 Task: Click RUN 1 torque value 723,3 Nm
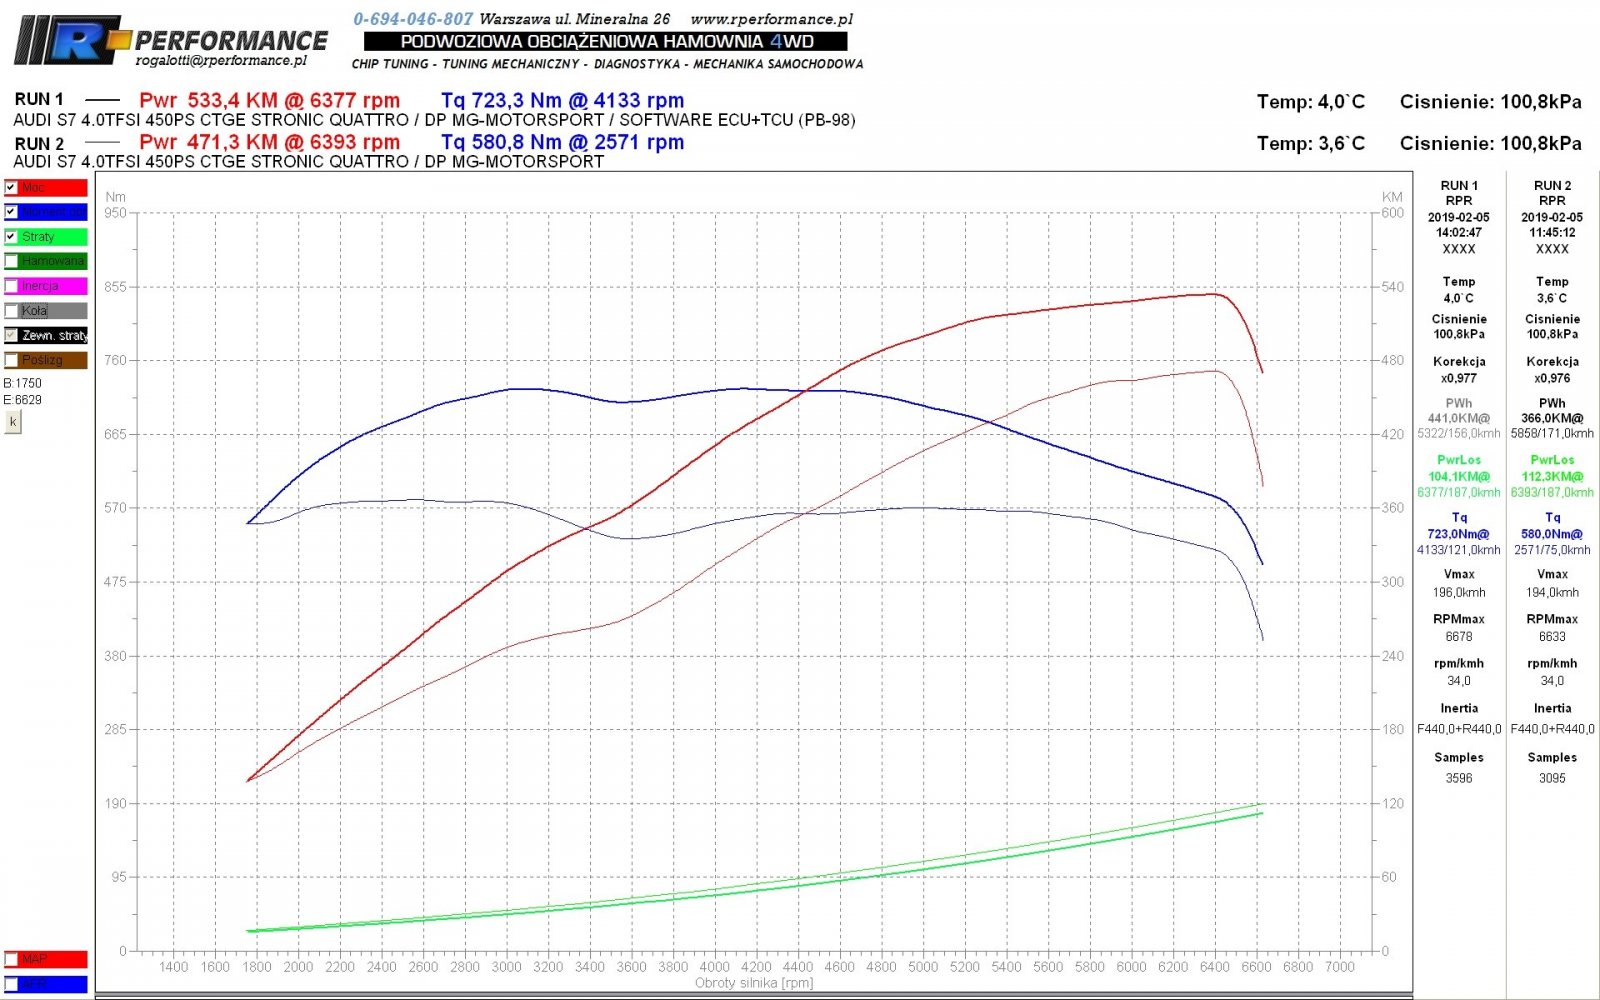[x=515, y=100]
